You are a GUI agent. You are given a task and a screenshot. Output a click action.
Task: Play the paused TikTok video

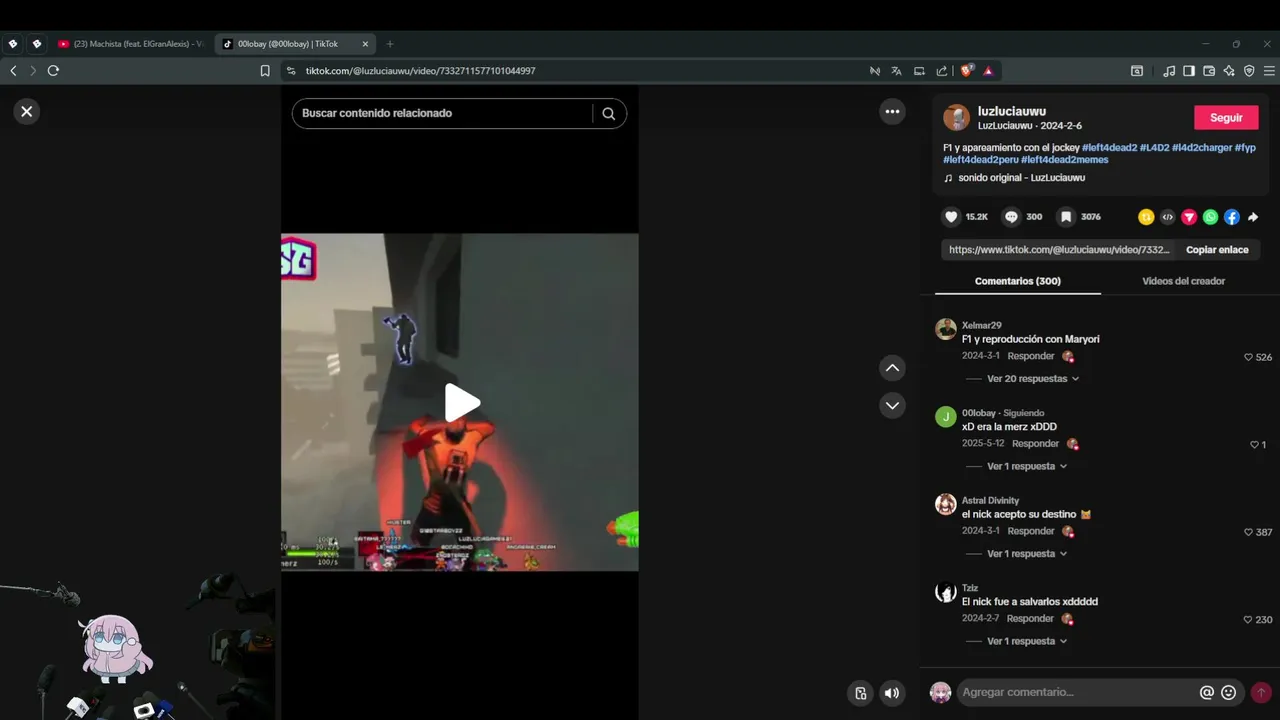[x=461, y=403]
